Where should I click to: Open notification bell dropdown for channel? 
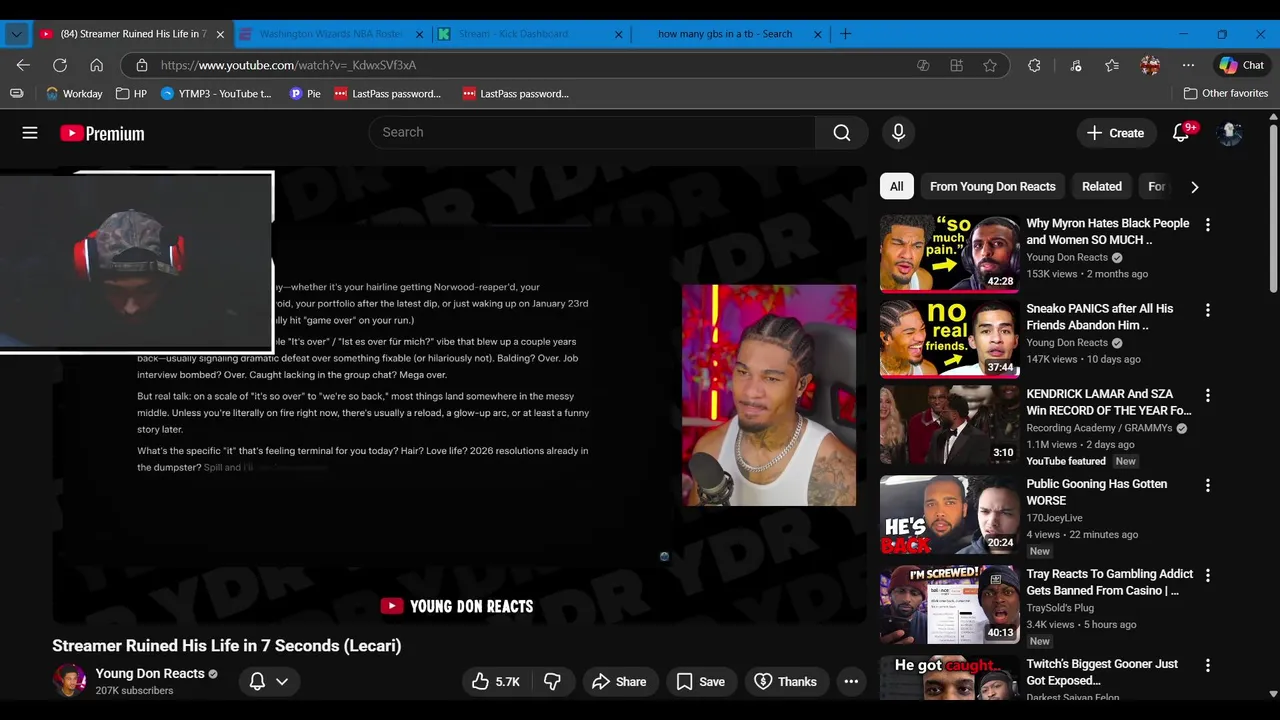pos(269,682)
